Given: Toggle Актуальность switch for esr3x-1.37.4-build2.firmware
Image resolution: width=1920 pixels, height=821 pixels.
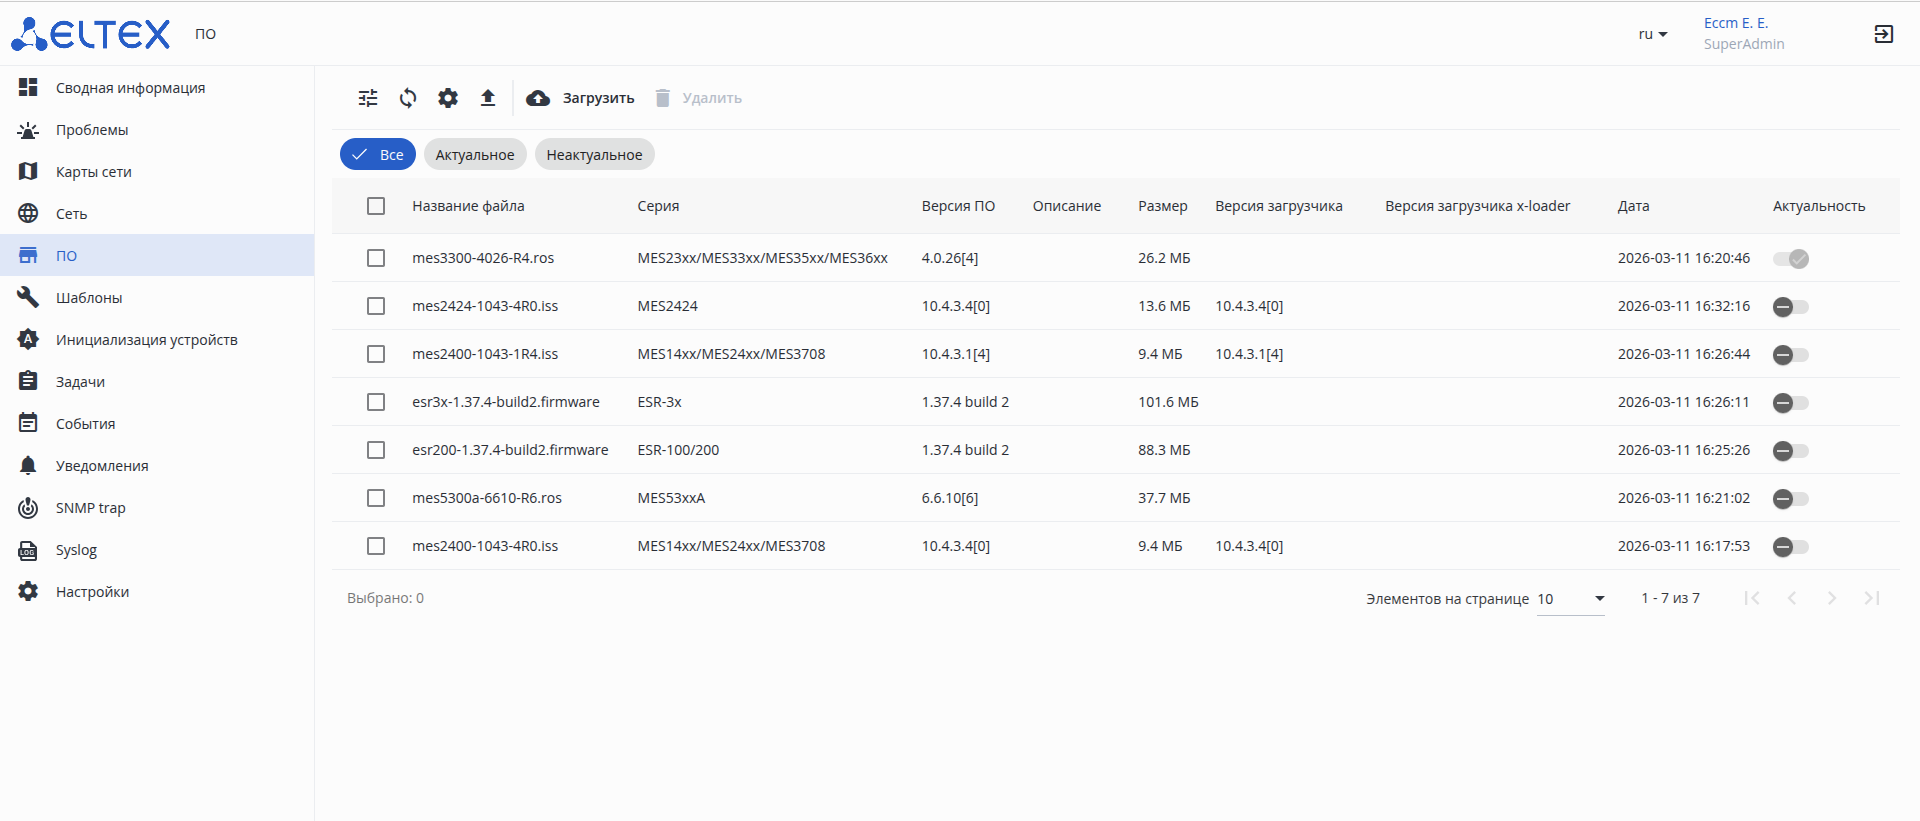Looking at the screenshot, I should [x=1790, y=403].
